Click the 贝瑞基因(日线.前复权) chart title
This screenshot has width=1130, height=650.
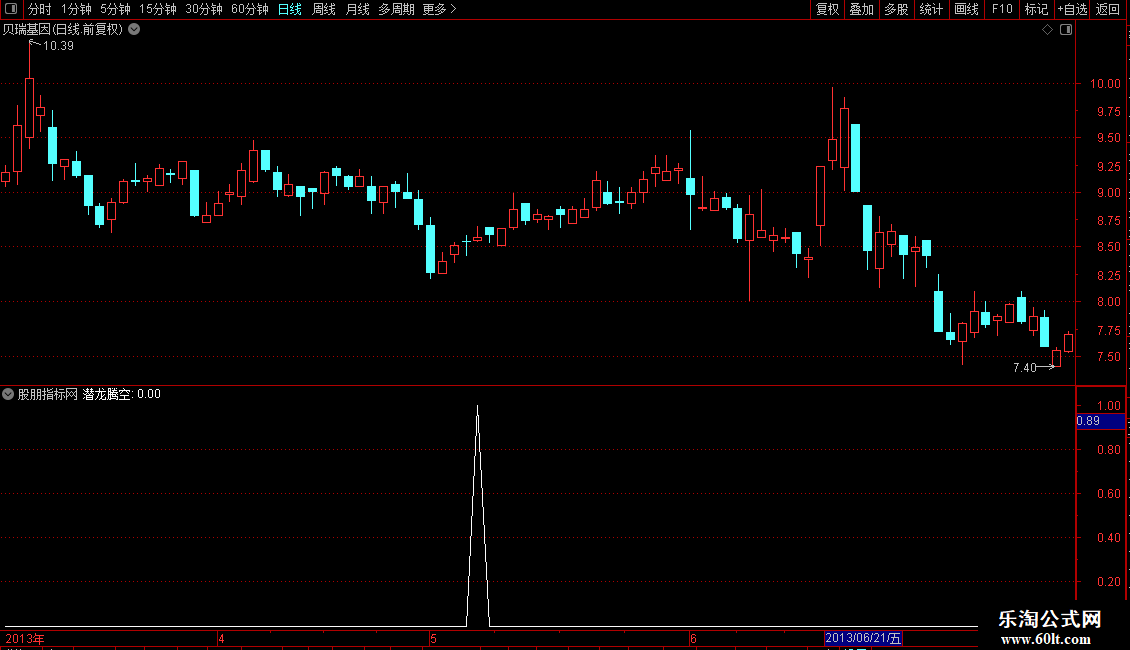click(63, 30)
